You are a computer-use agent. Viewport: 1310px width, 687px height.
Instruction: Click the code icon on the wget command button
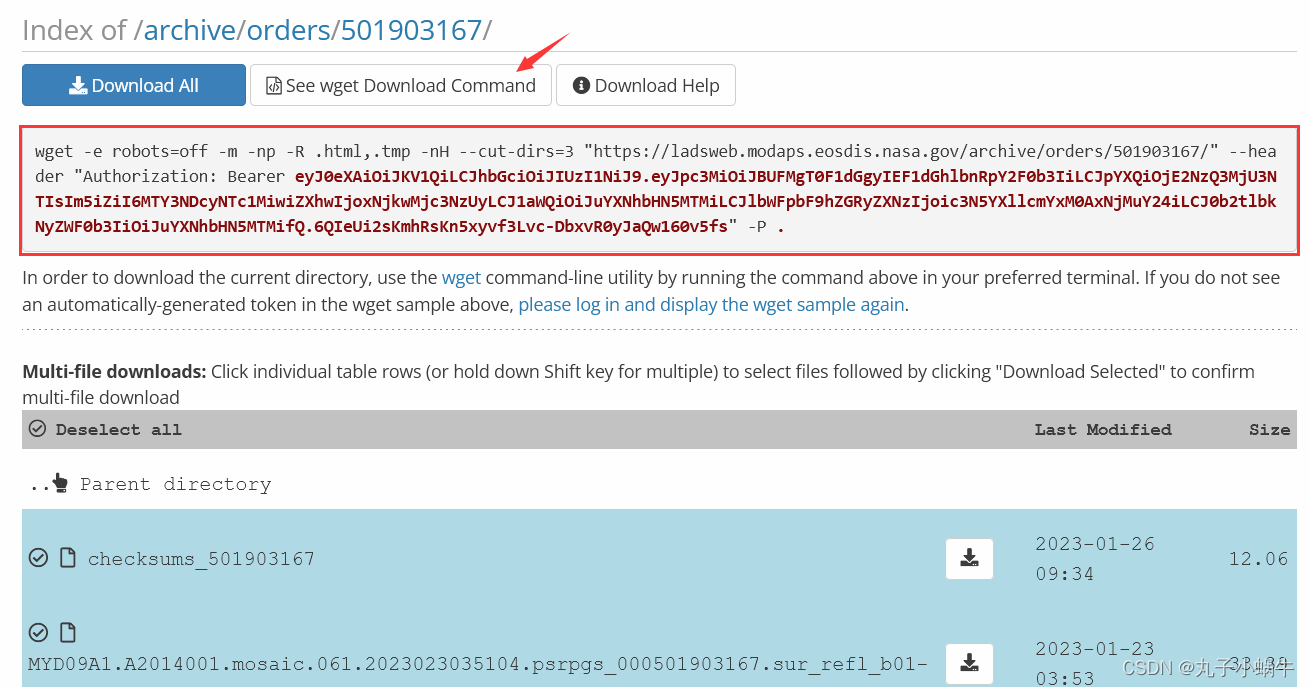click(274, 85)
